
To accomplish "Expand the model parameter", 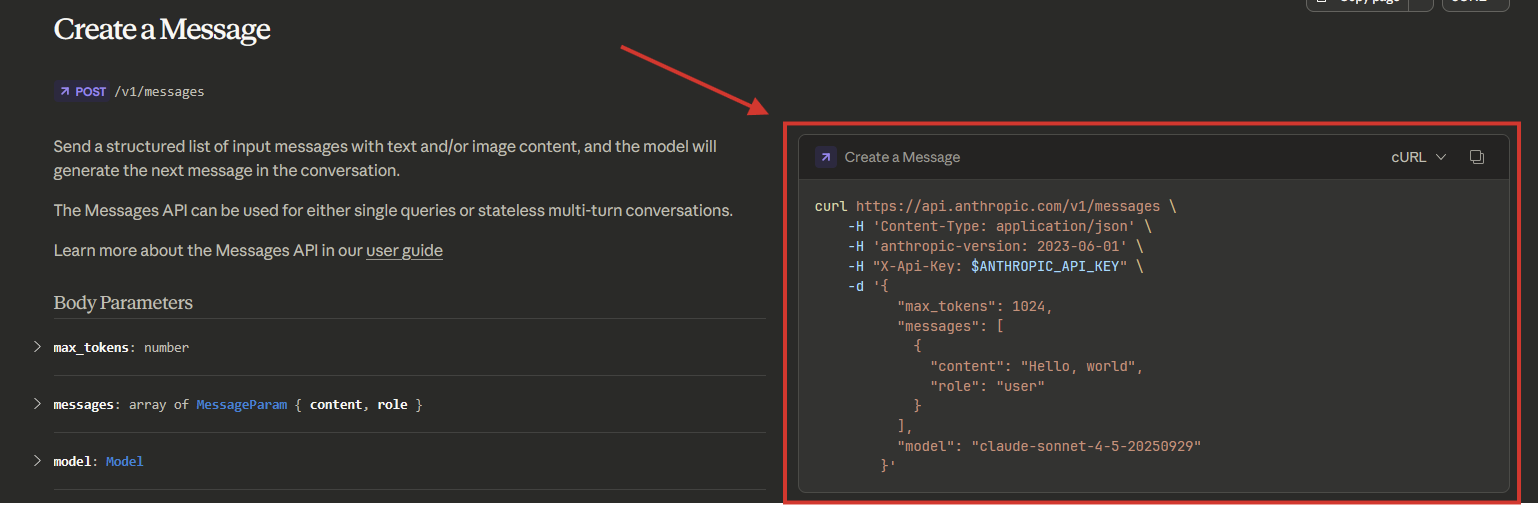I will point(37,461).
